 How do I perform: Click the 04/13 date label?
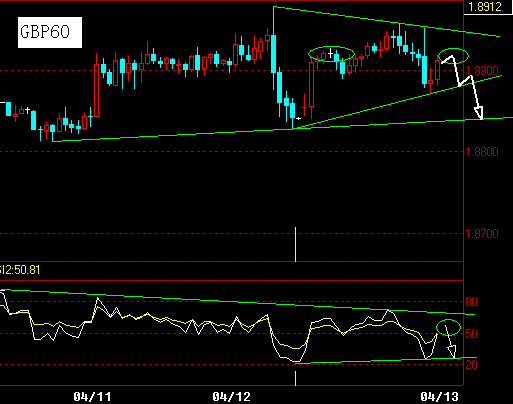pos(439,397)
